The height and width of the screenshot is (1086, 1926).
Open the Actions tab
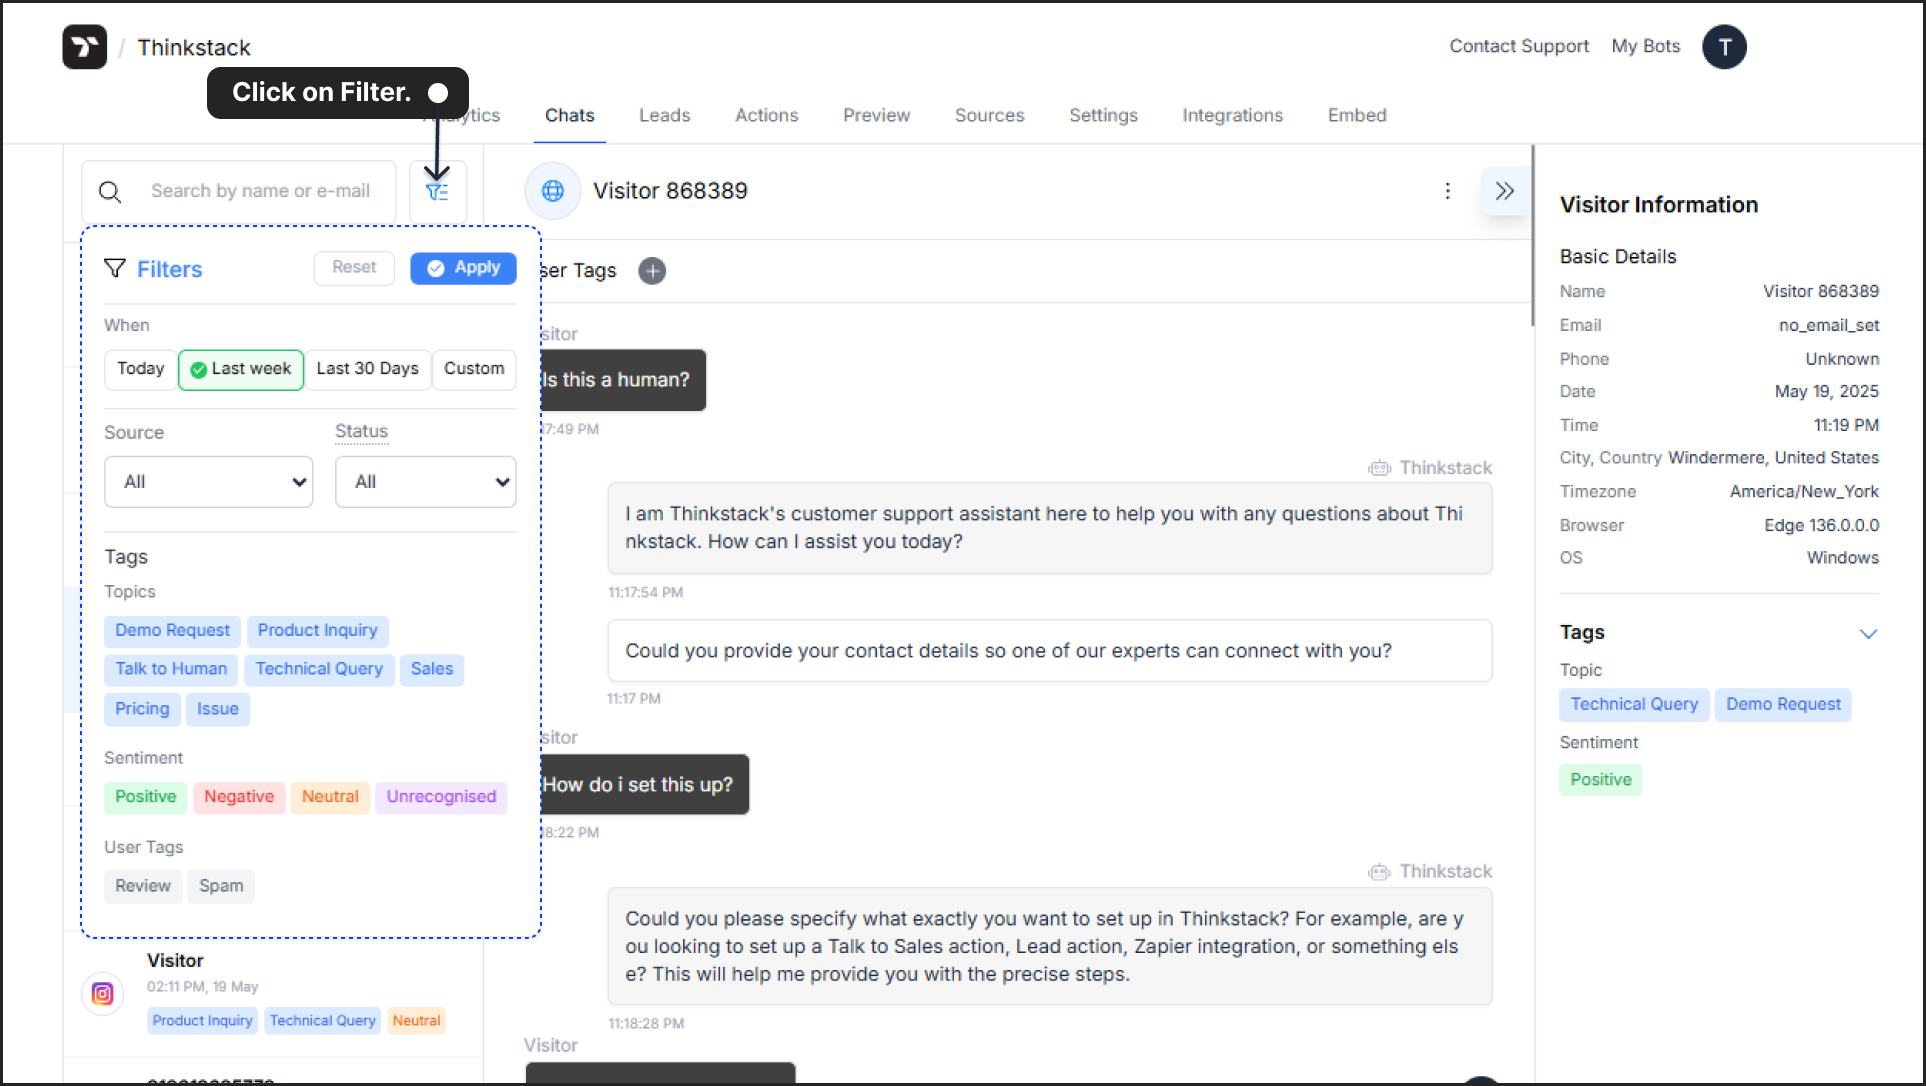coord(767,116)
